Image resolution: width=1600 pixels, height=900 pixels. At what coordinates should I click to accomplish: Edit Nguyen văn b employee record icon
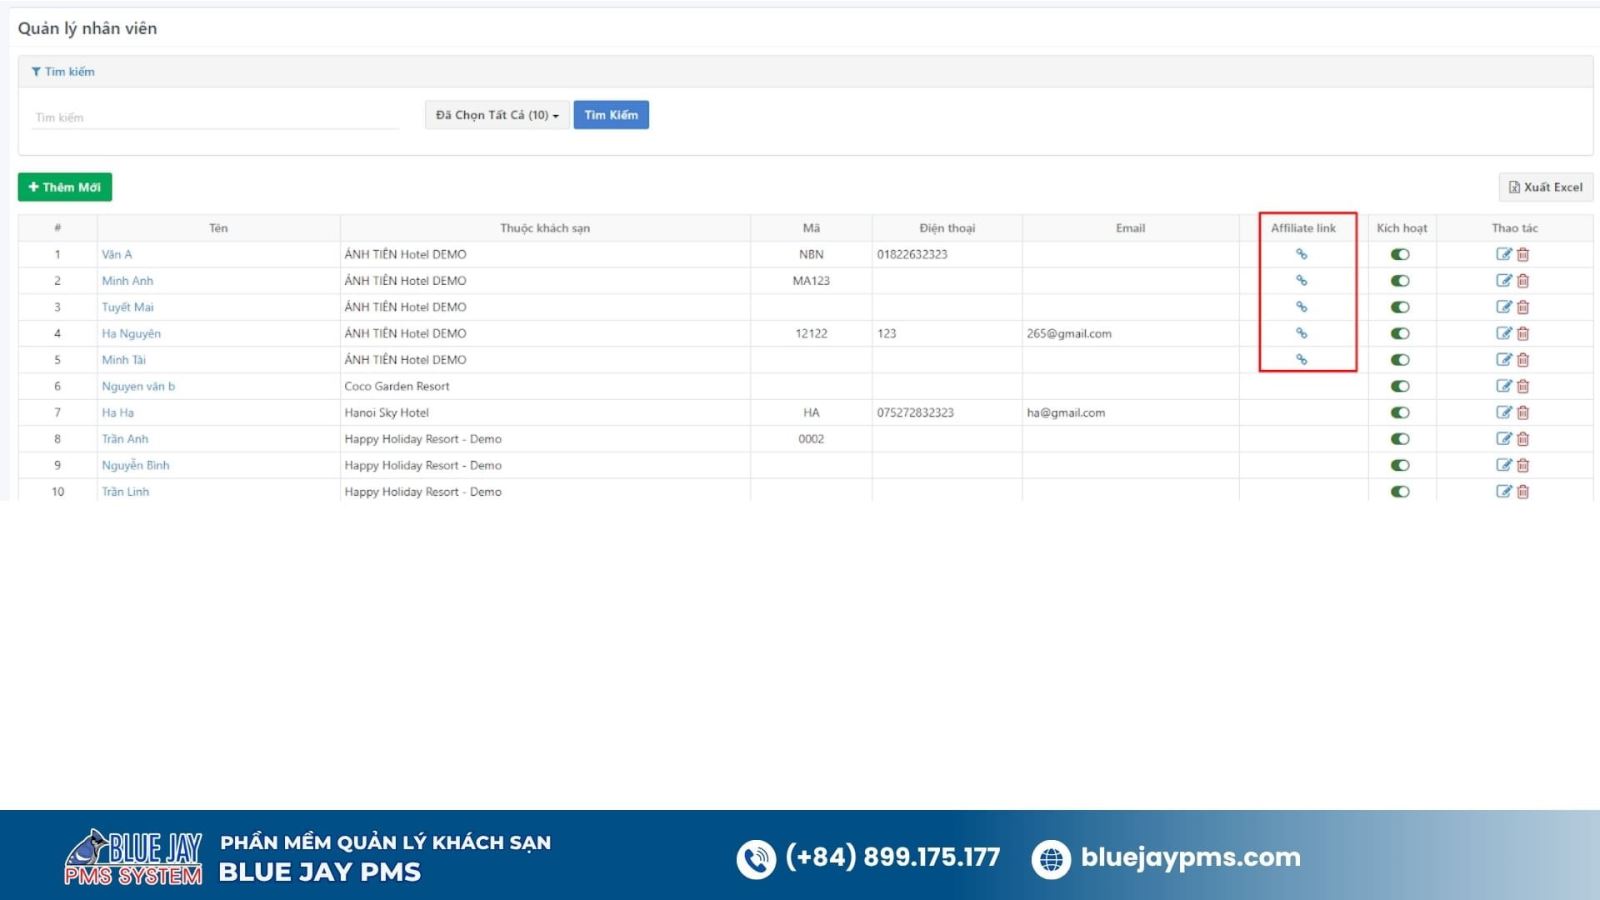pyautogui.click(x=1503, y=386)
